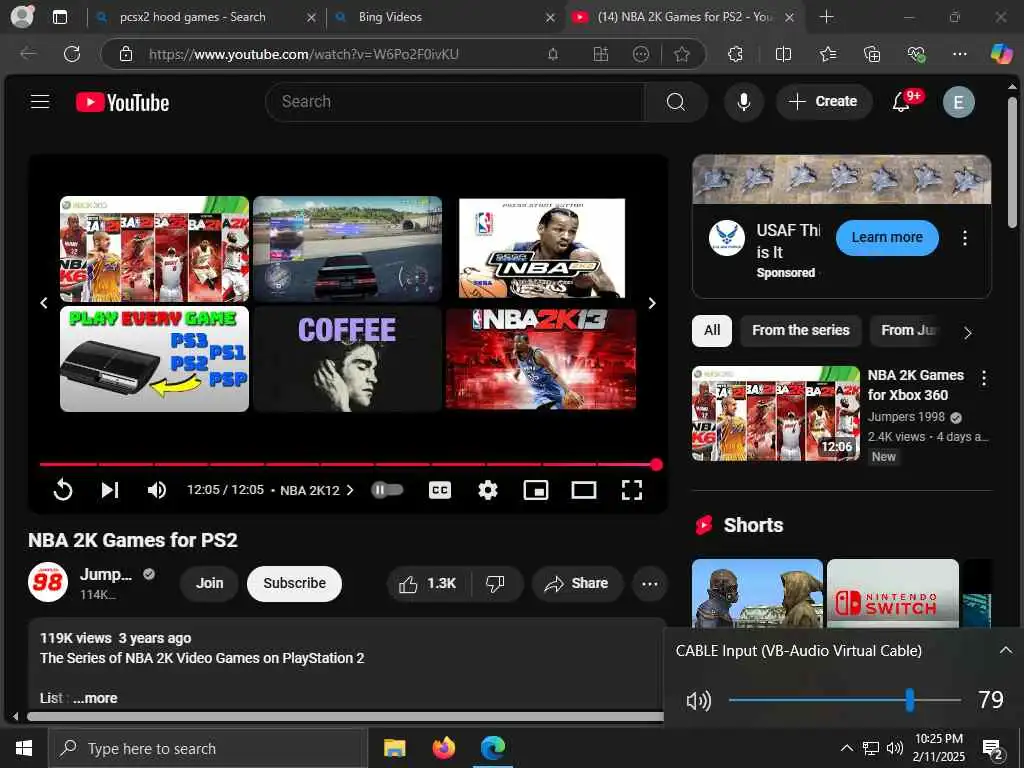Open the account avatar E menu
Viewport: 1024px width, 768px height.
coord(958,102)
